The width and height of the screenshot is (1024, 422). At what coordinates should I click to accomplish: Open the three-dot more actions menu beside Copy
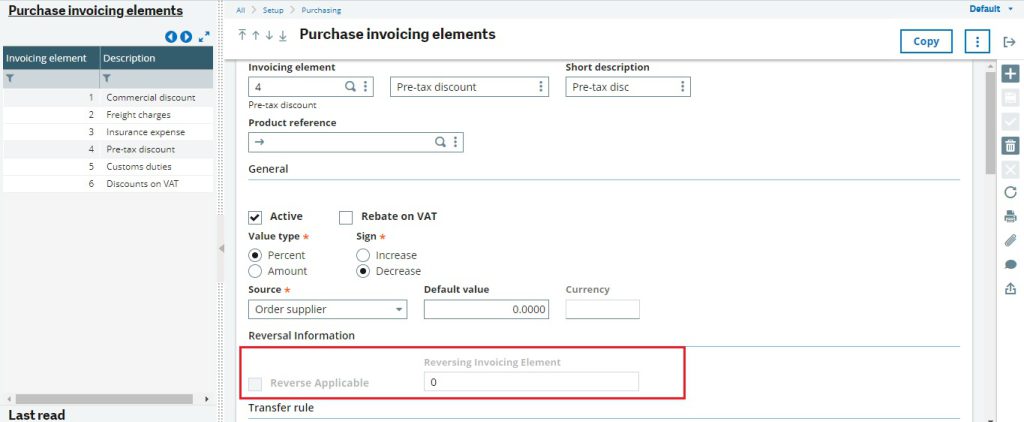tap(976, 41)
